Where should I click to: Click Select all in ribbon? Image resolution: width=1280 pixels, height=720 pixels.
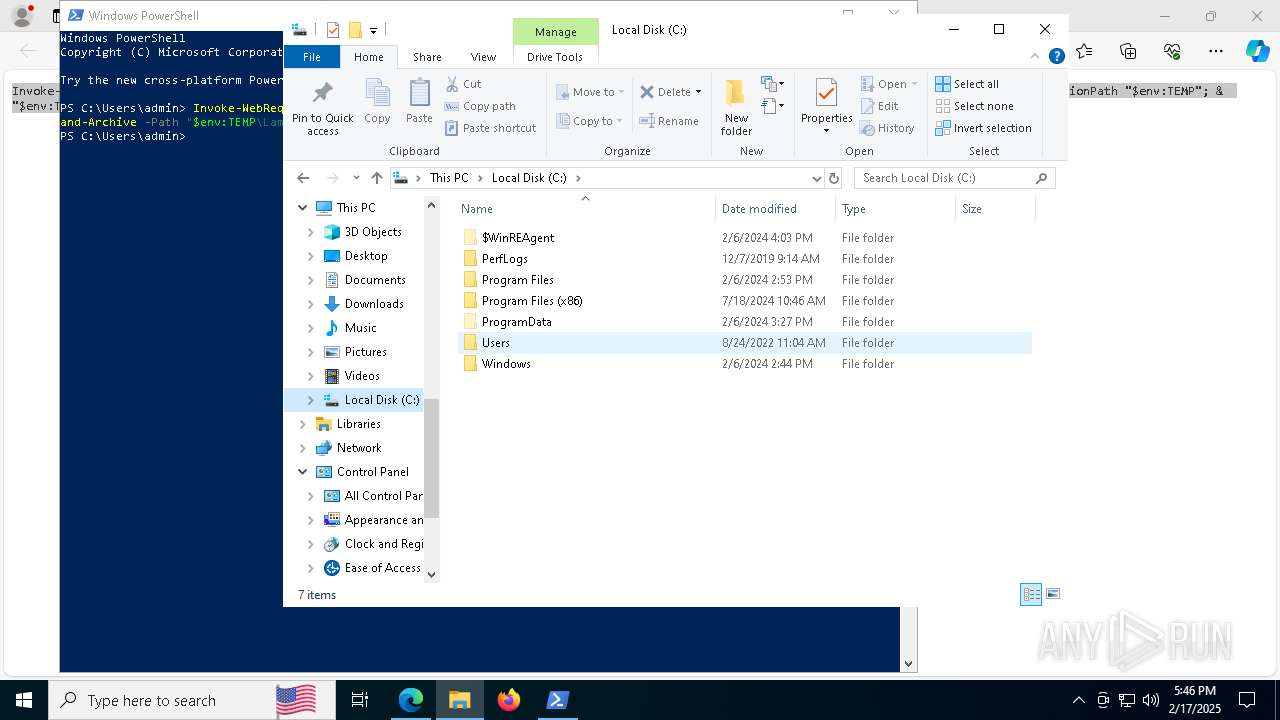click(967, 84)
